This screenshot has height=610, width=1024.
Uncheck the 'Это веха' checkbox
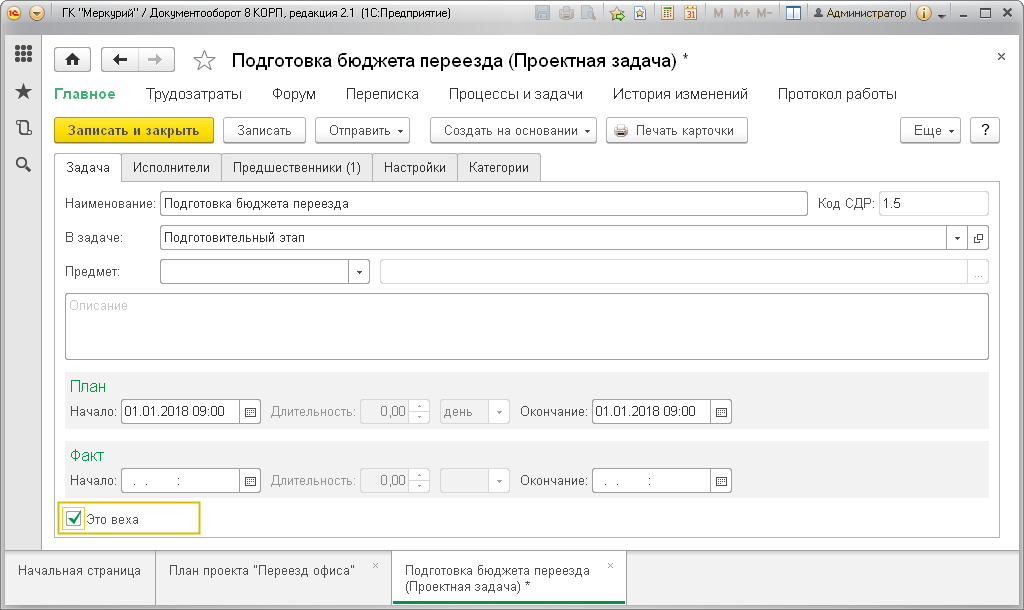pyautogui.click(x=74, y=519)
